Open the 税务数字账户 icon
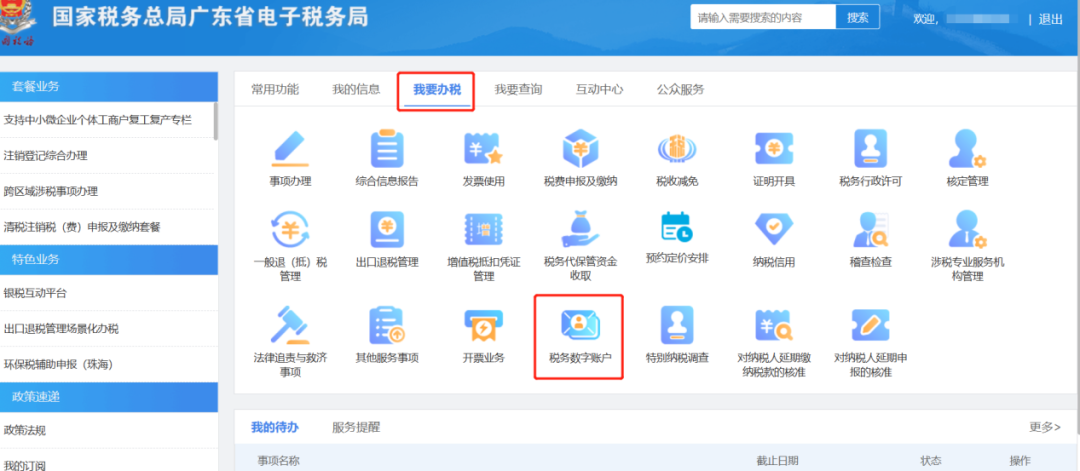Screen dimensions: 1080x471 tap(580, 325)
